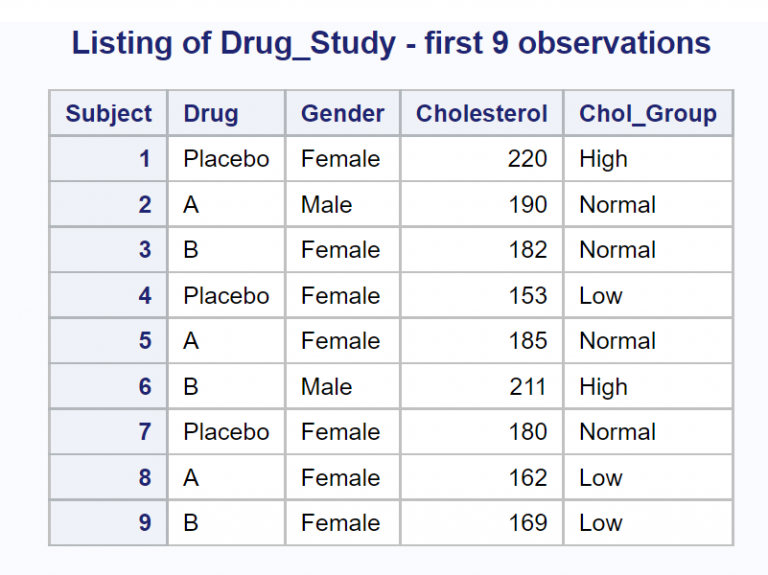The image size is (768, 575).
Task: Select subject number 9 row header
Action: (145, 523)
